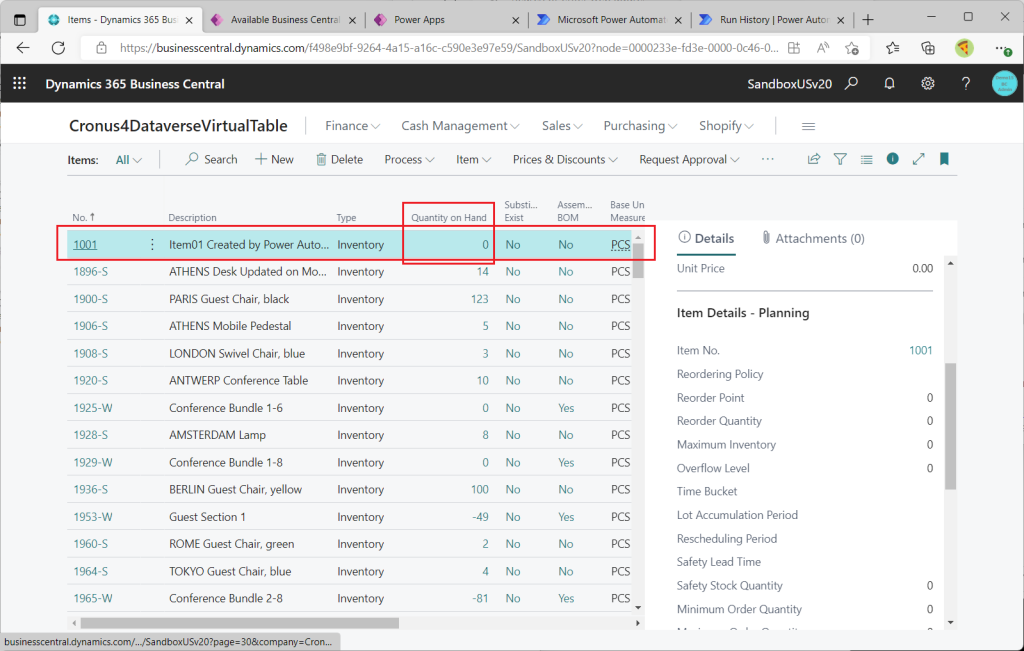Open the browser favorites list
This screenshot has width=1024, height=651.
pyautogui.click(x=893, y=48)
